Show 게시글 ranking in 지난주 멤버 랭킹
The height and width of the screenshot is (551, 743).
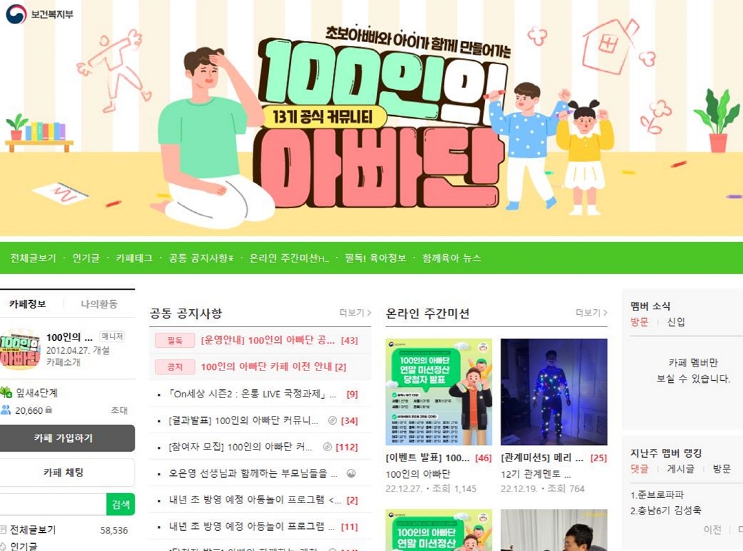pyautogui.click(x=680, y=469)
